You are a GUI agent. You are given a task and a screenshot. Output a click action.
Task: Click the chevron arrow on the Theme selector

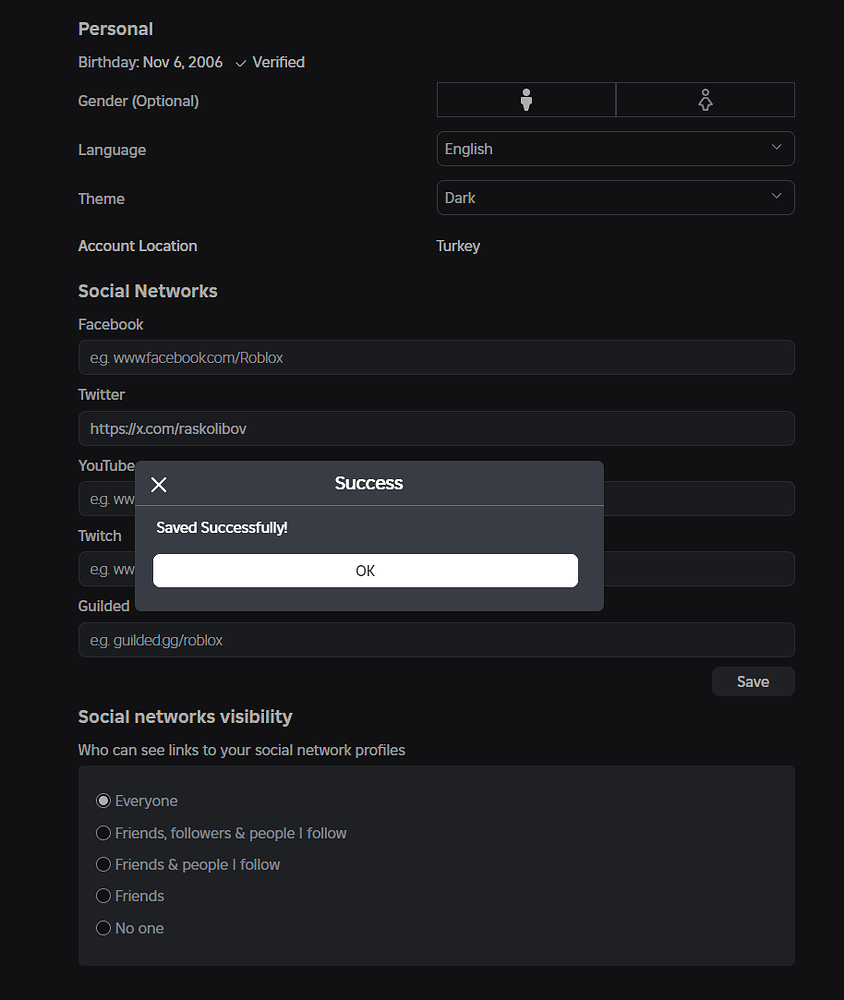[x=776, y=197]
